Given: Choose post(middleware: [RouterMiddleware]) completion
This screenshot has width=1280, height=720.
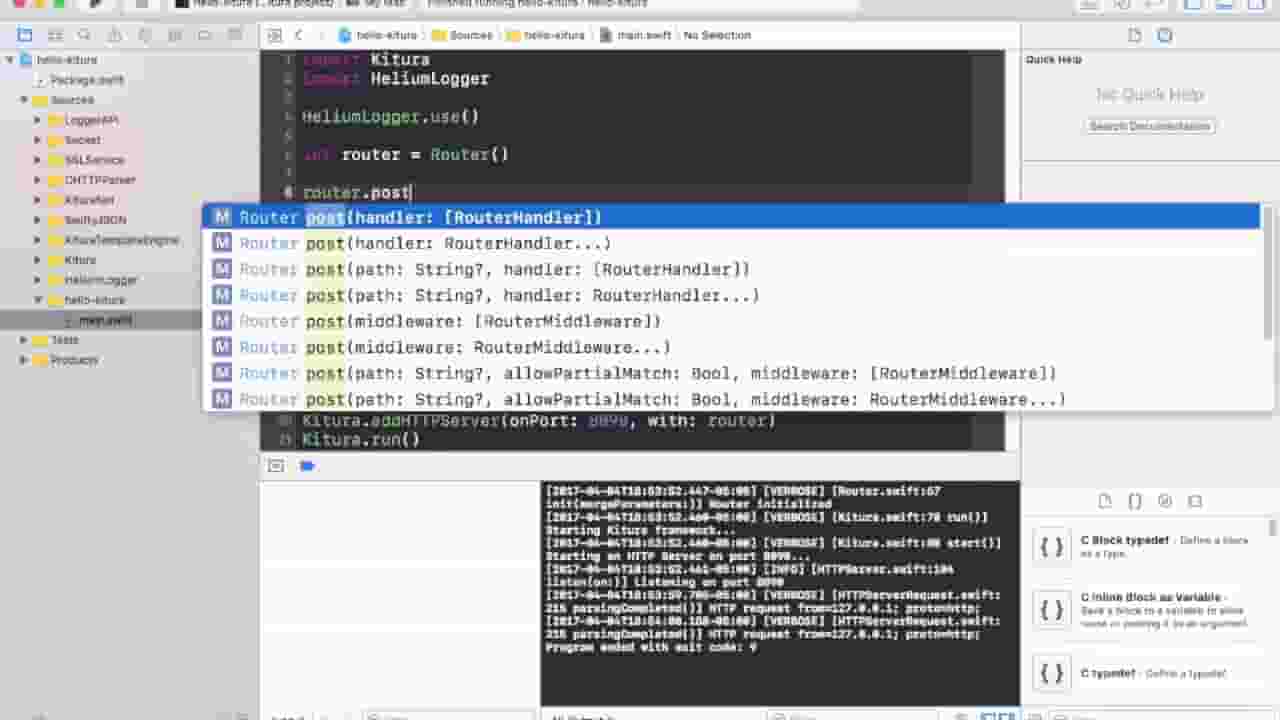Looking at the screenshot, I should [731, 321].
